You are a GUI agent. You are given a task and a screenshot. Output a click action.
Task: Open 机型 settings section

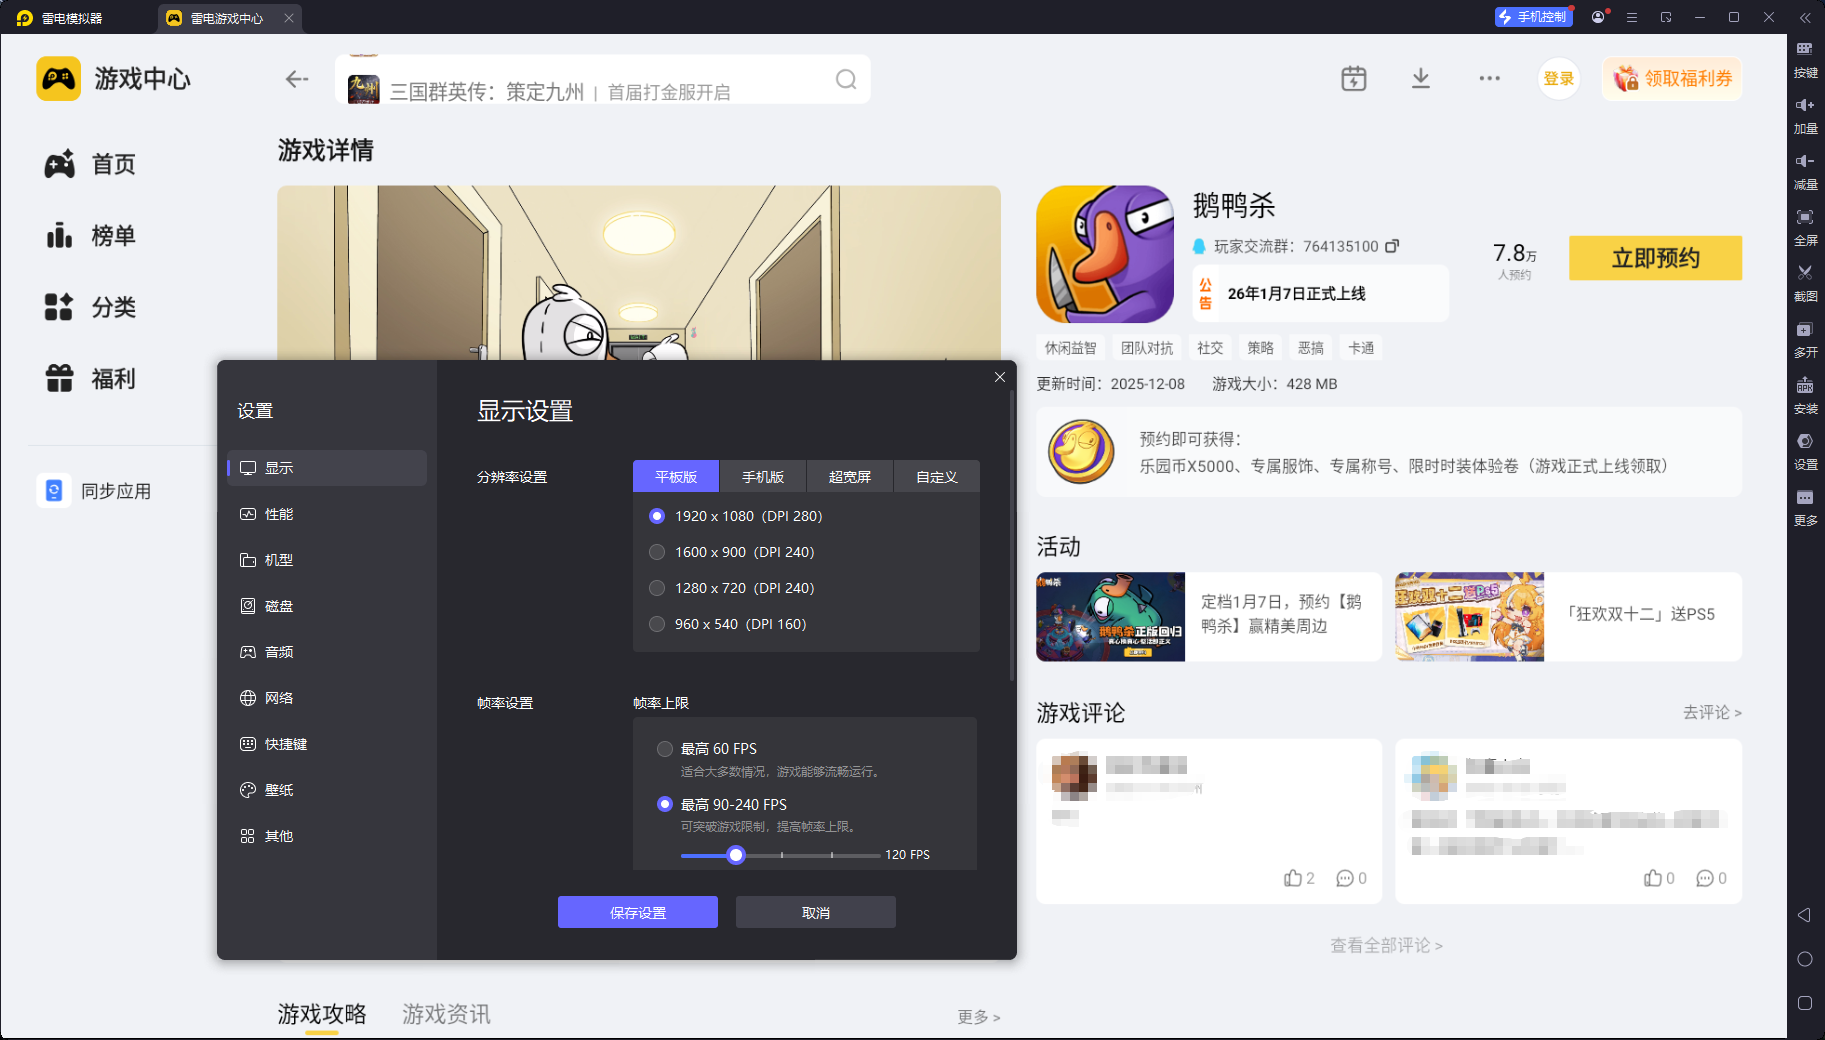[x=327, y=560]
